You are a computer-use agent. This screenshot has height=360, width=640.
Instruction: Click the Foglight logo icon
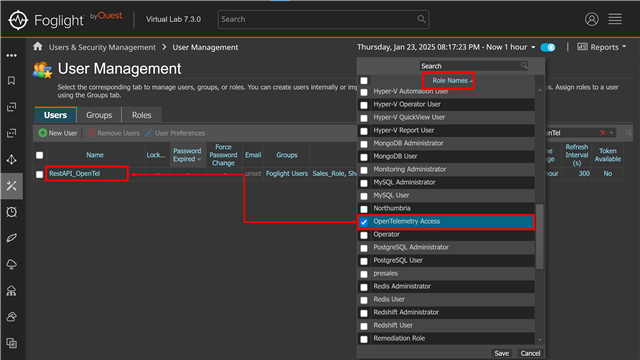pos(18,20)
